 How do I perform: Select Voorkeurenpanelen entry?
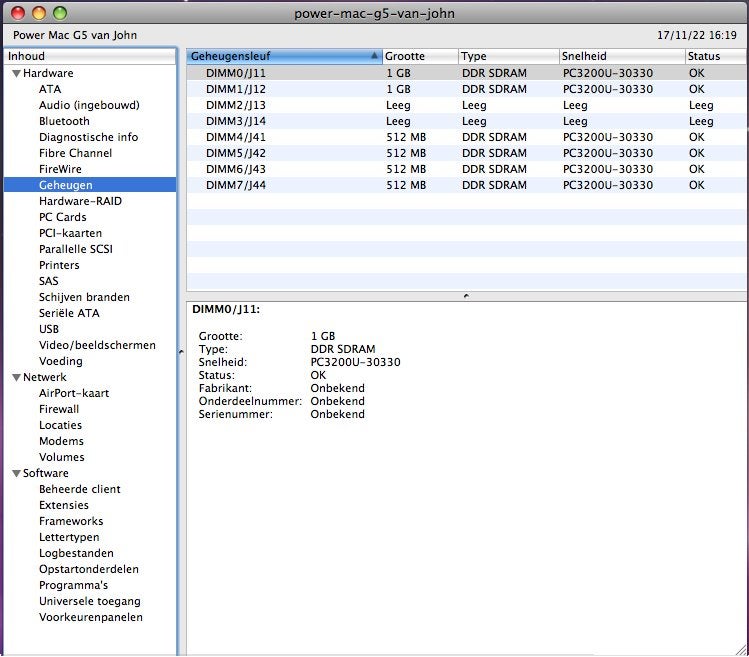[x=91, y=617]
